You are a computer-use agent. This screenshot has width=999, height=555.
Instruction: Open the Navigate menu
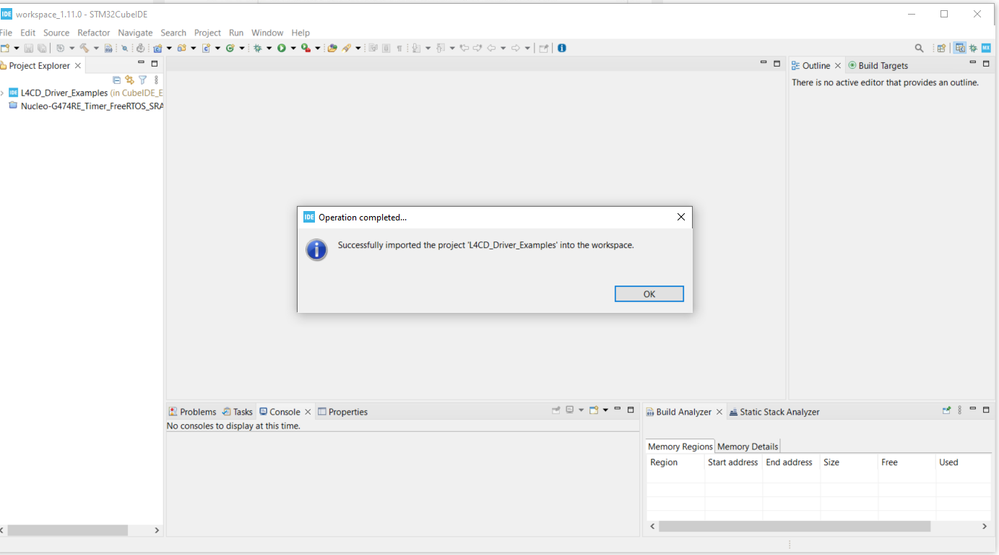coord(135,32)
